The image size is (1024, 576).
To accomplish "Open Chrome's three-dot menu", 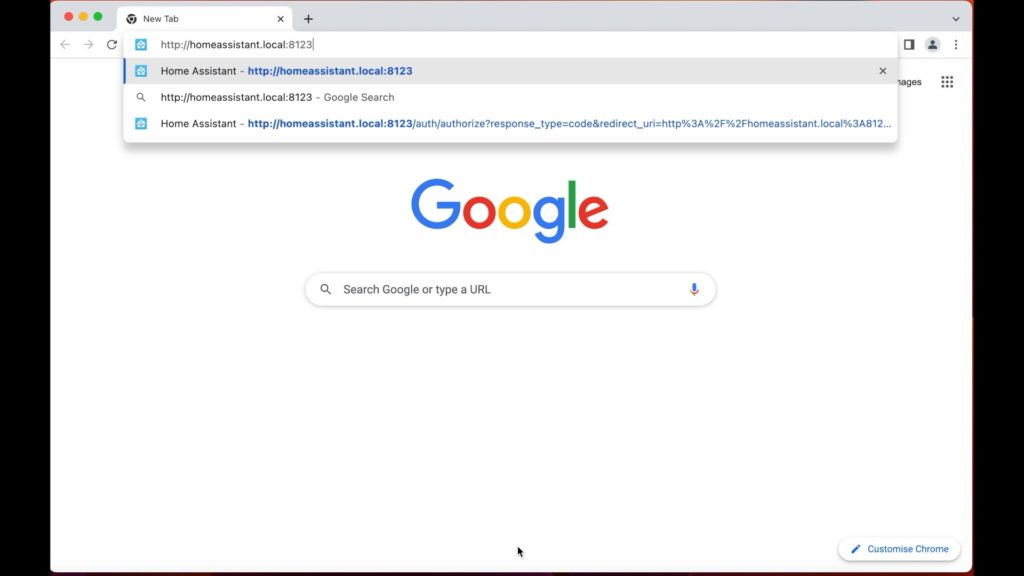I will click(955, 44).
